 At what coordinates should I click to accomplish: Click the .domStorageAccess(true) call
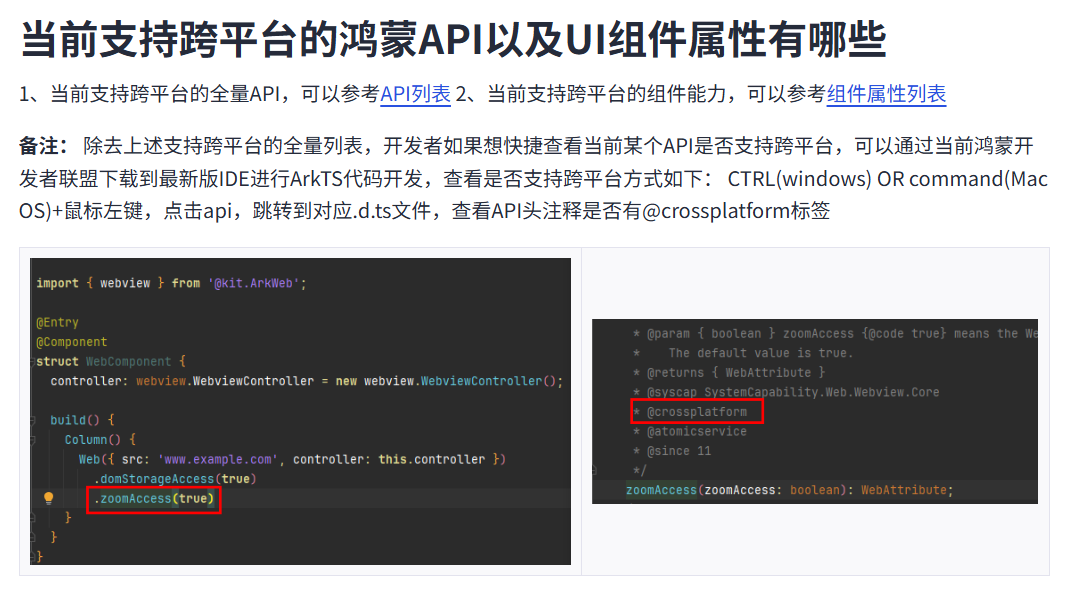point(175,479)
